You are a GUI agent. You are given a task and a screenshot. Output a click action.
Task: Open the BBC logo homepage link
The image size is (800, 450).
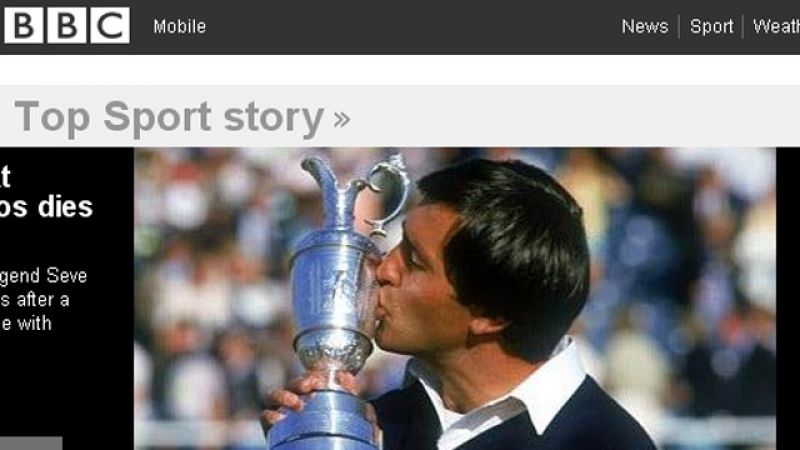coord(67,26)
